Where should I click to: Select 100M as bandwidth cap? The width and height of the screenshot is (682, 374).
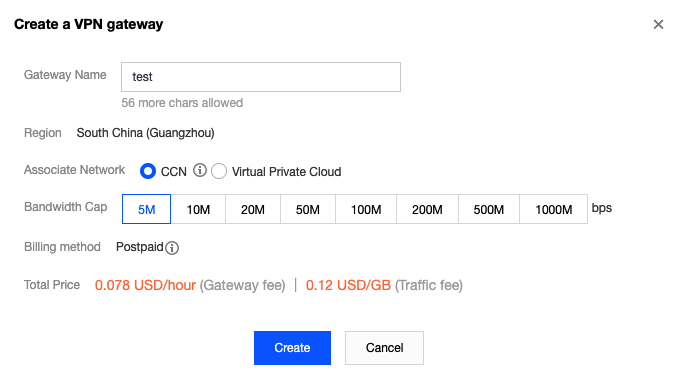click(x=366, y=209)
